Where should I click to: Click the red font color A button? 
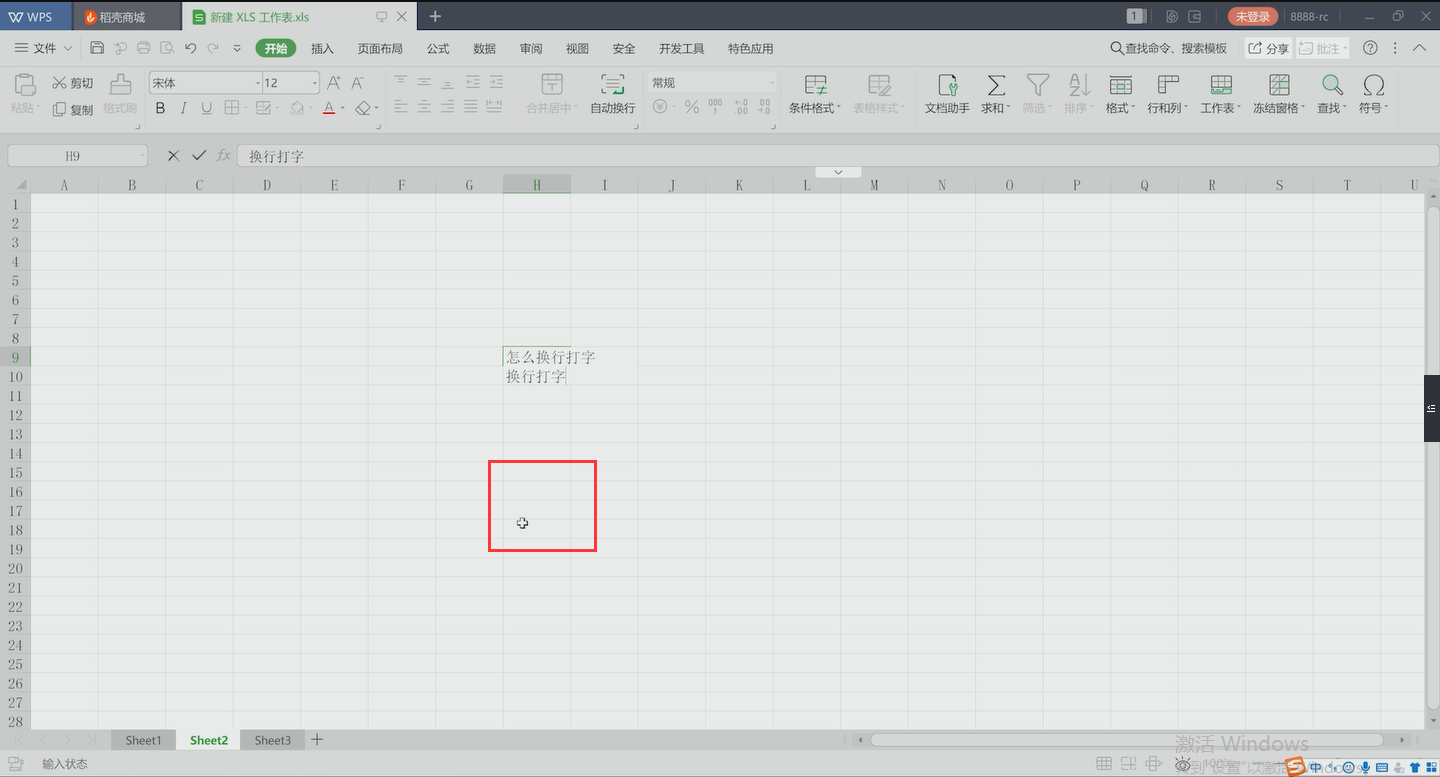(x=329, y=108)
